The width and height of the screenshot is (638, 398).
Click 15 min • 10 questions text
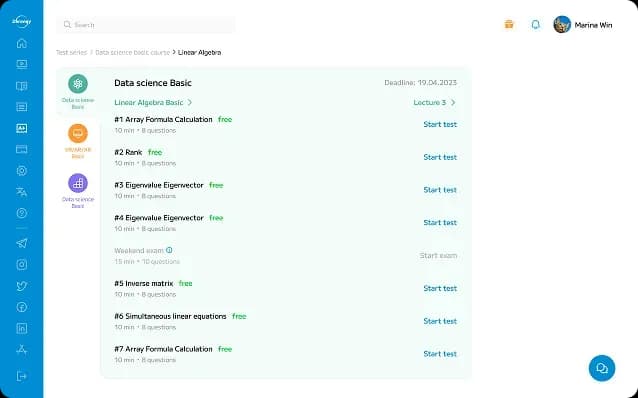point(147,261)
